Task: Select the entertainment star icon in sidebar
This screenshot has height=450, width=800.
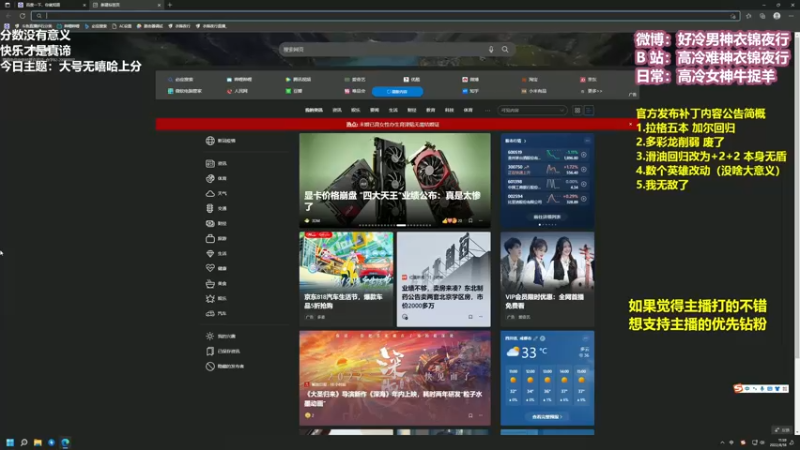Action: coord(210,298)
